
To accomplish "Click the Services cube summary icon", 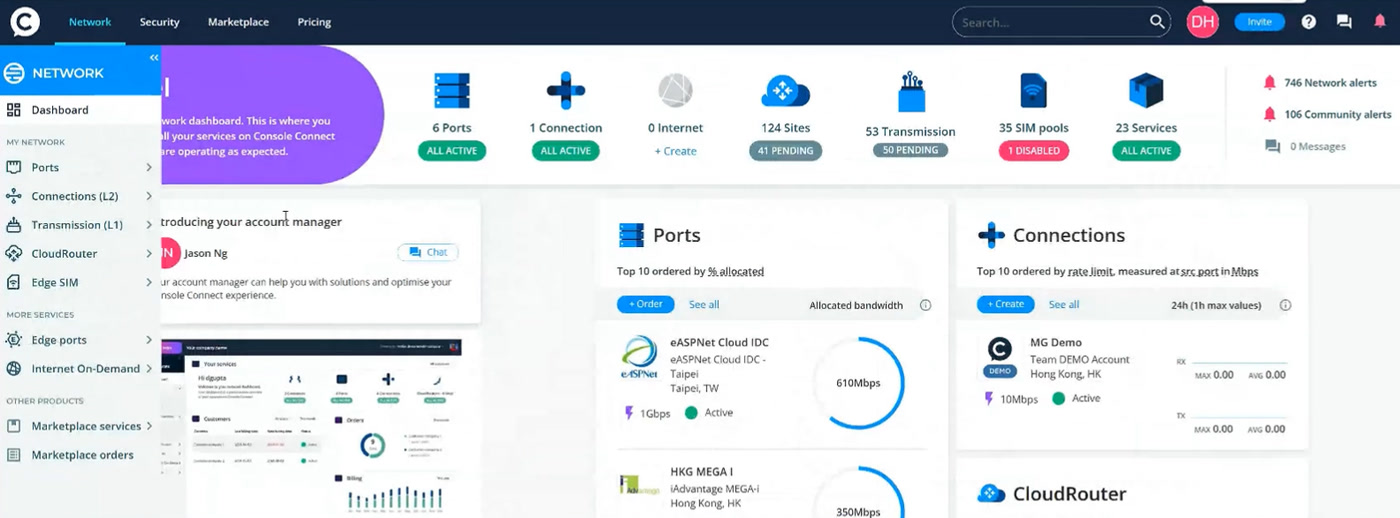I will click(1146, 90).
